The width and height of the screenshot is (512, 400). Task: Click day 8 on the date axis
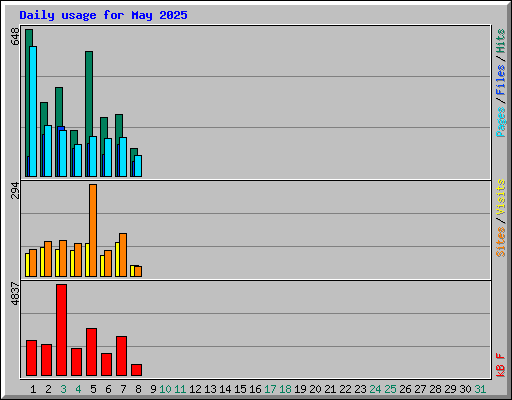click(138, 389)
